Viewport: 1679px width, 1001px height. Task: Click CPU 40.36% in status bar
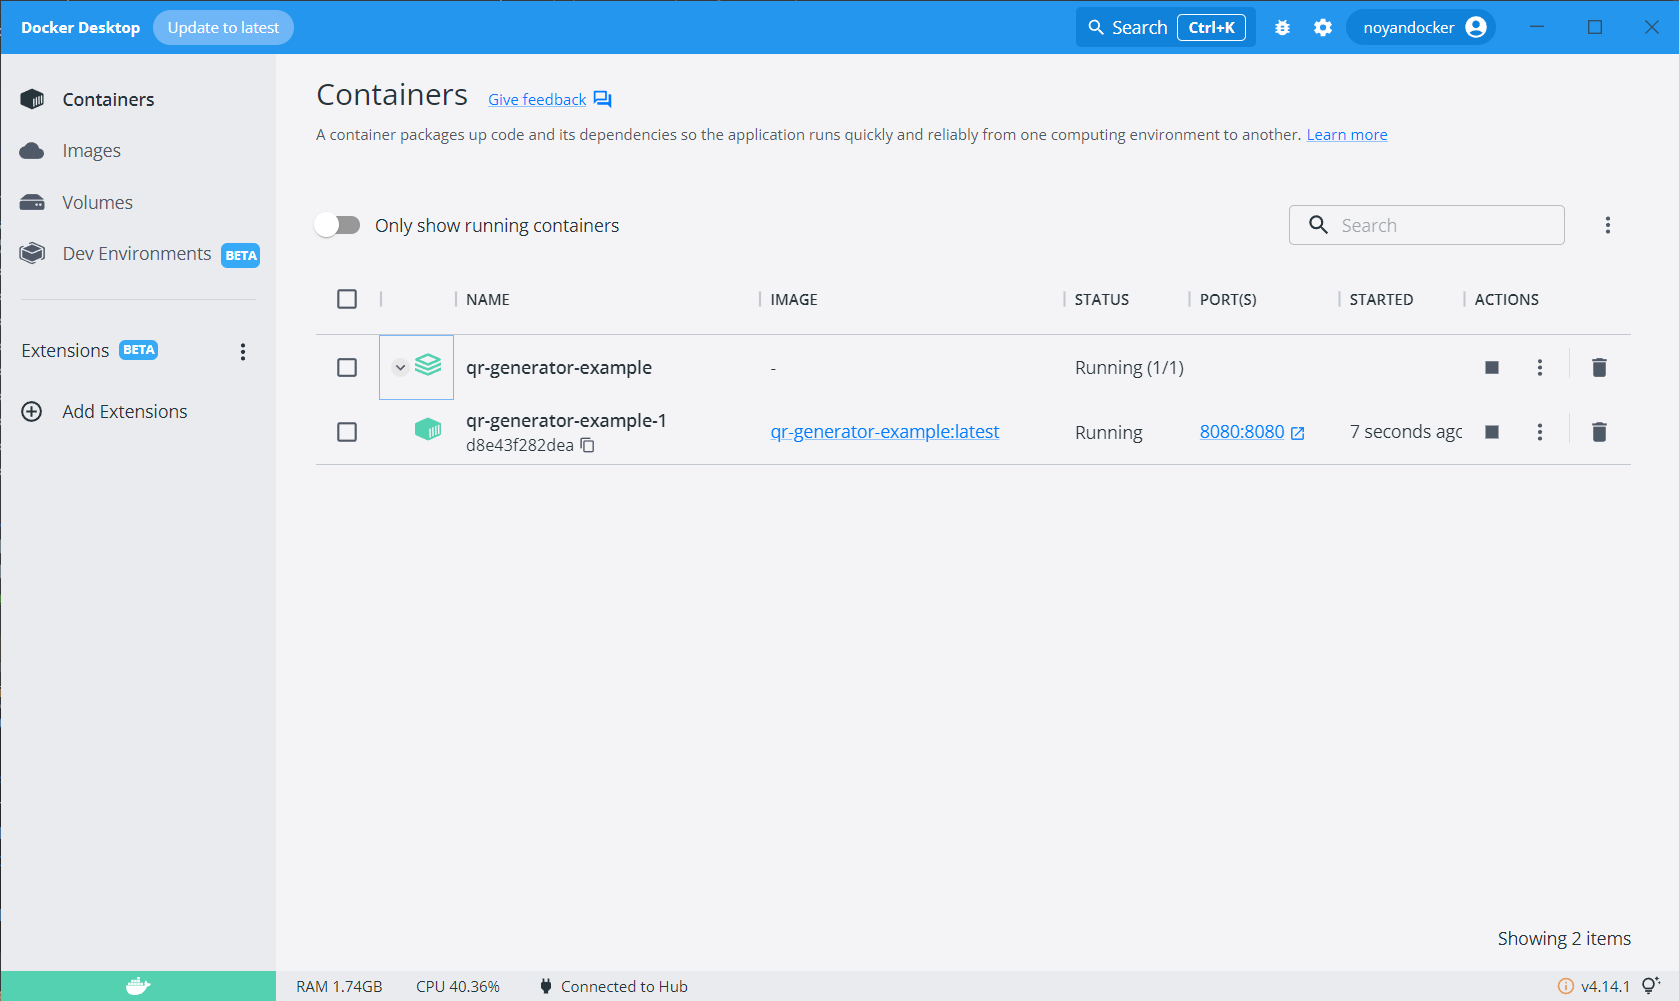coord(458,987)
